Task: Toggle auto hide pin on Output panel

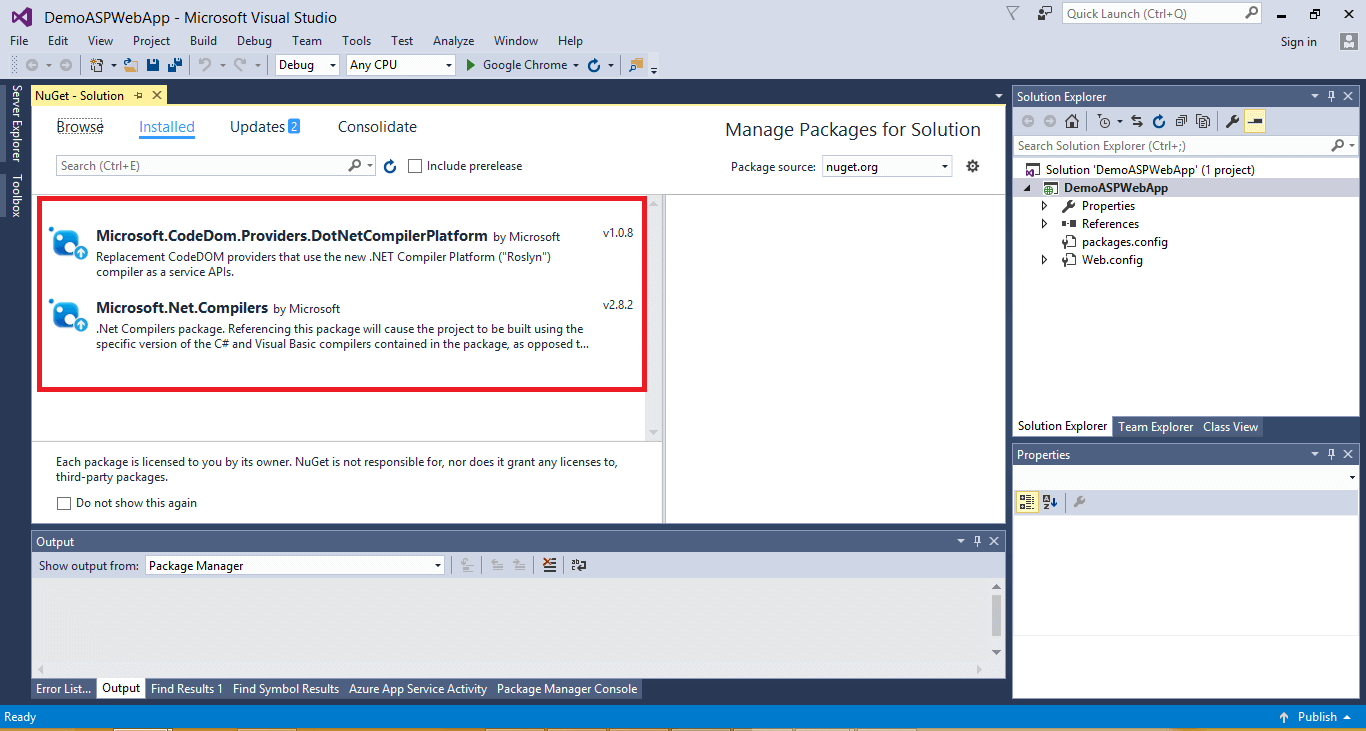Action: tap(977, 541)
